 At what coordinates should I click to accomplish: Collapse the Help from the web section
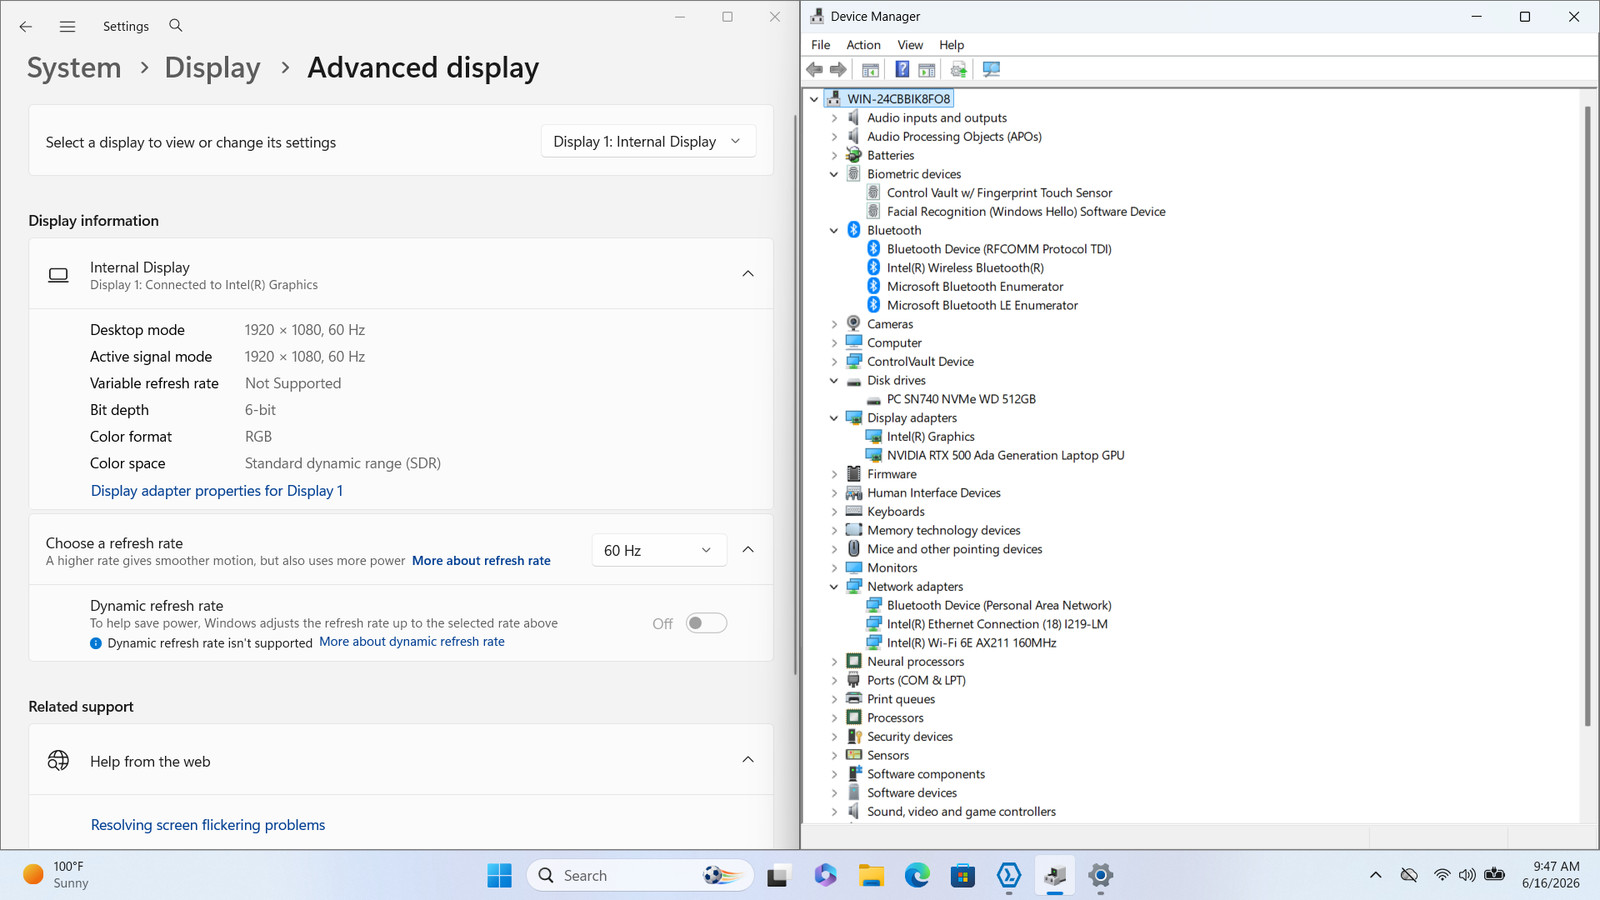(748, 760)
